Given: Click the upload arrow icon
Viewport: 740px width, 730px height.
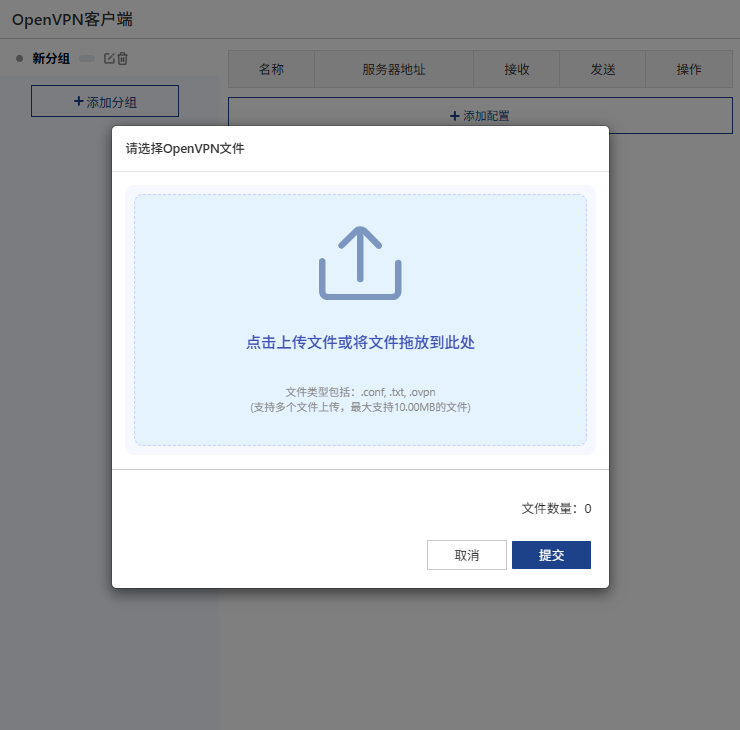Looking at the screenshot, I should [x=360, y=263].
